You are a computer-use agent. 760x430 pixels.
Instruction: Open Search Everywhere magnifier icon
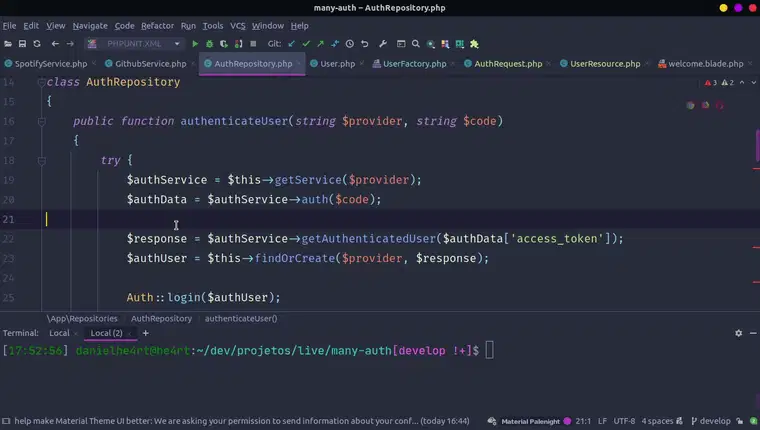click(x=415, y=44)
